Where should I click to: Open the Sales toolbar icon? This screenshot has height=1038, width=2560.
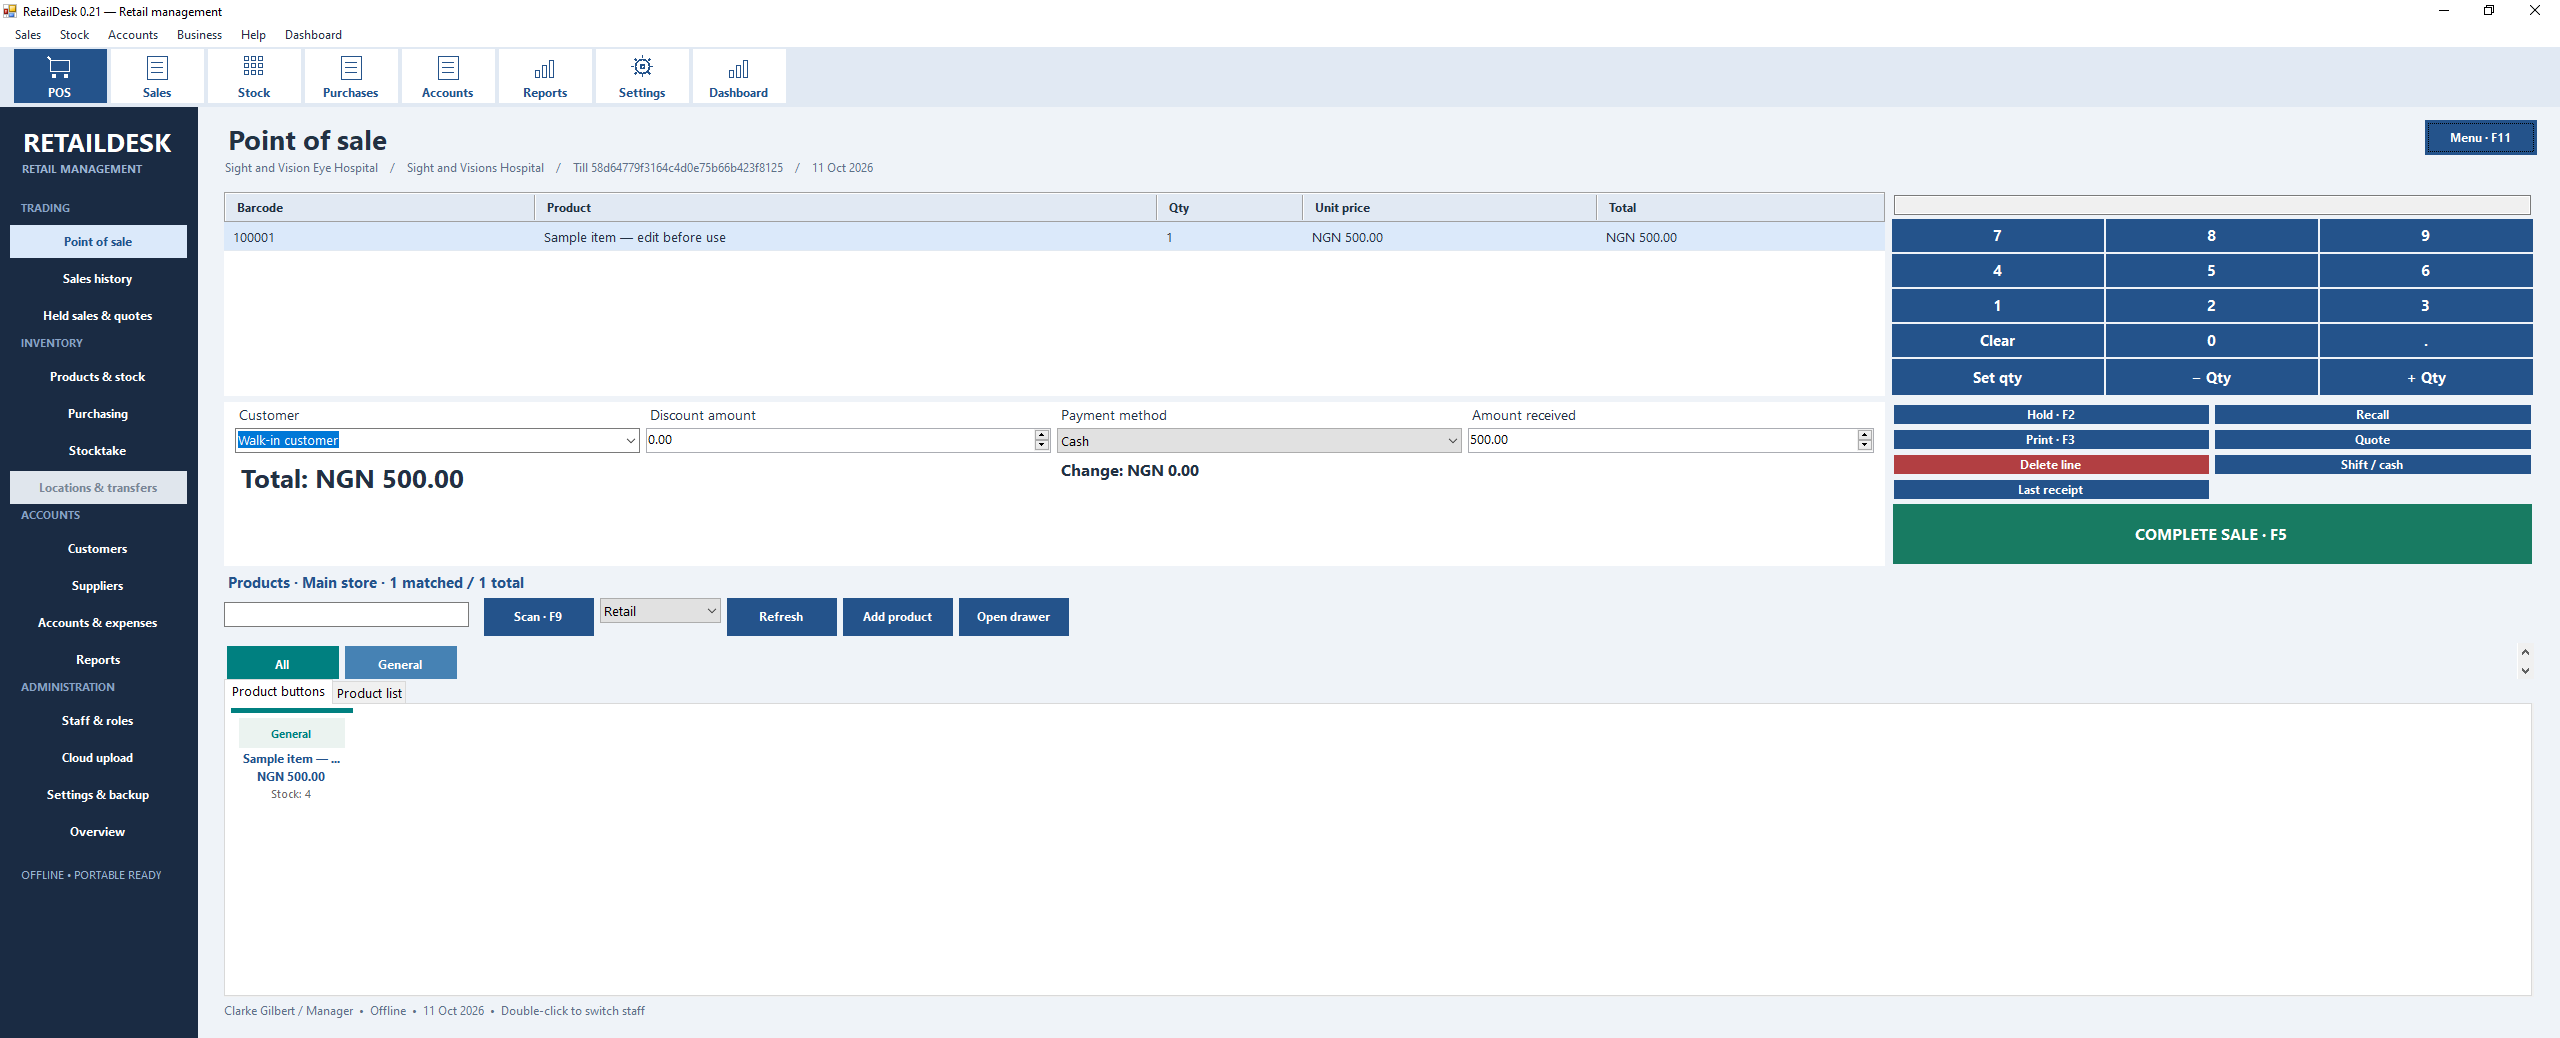[x=157, y=76]
